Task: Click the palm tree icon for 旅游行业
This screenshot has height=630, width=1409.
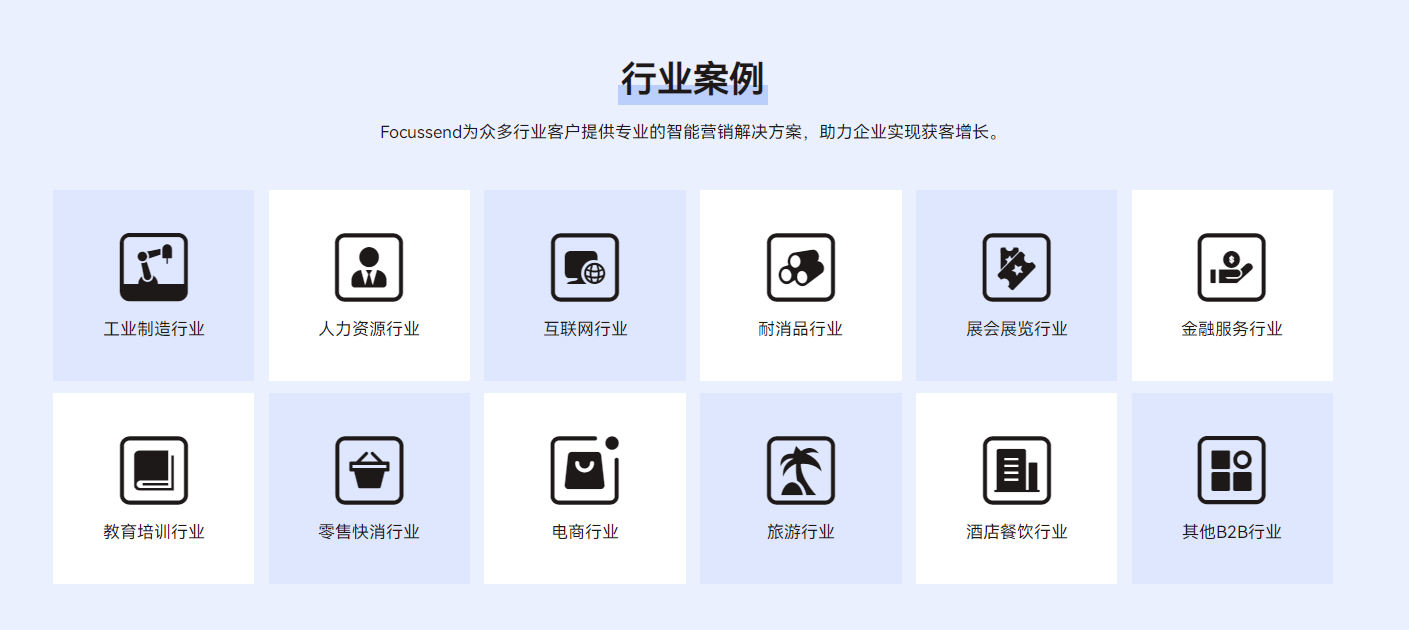Action: click(x=801, y=470)
